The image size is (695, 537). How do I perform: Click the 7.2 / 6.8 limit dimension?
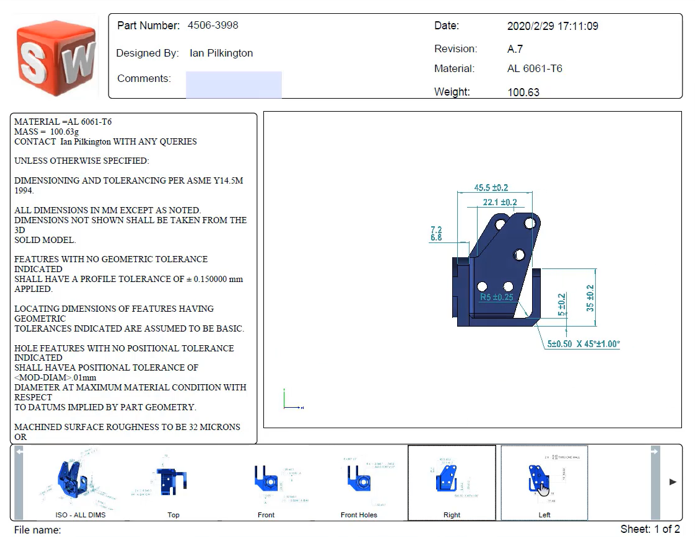436,233
